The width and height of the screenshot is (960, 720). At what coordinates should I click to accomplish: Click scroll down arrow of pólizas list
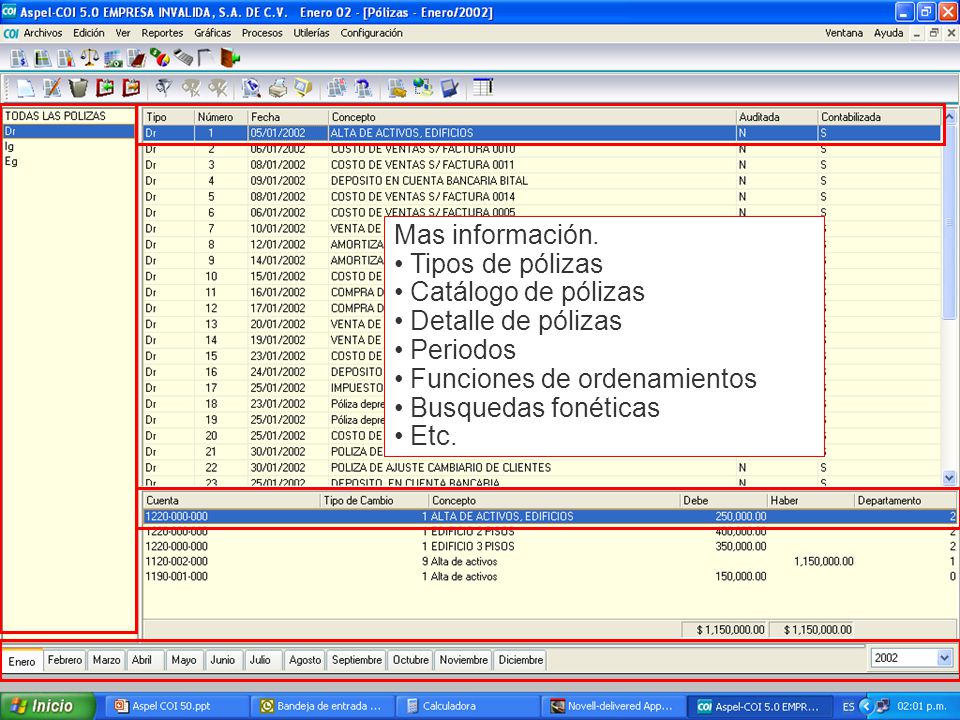tap(949, 478)
